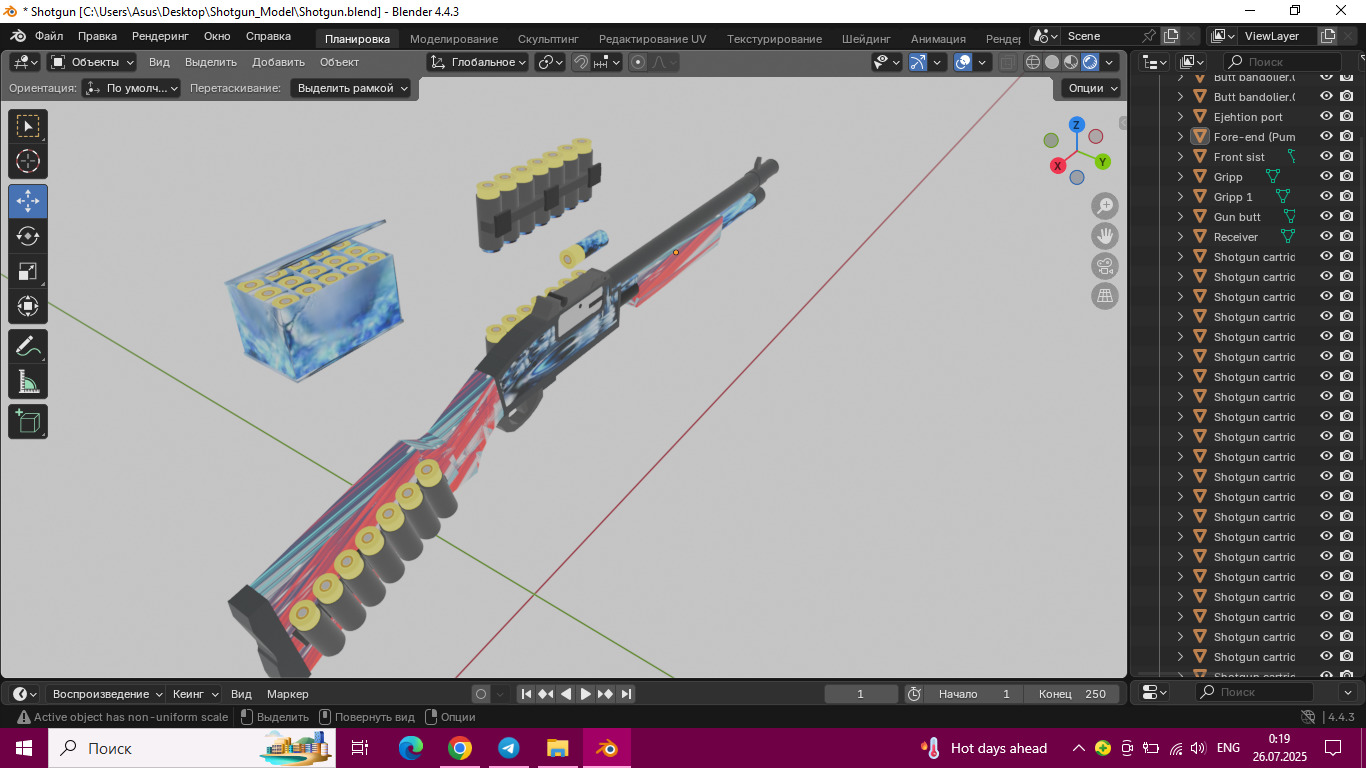Open the viewport Опции dropdown
The width and height of the screenshot is (1366, 768).
click(x=1091, y=88)
